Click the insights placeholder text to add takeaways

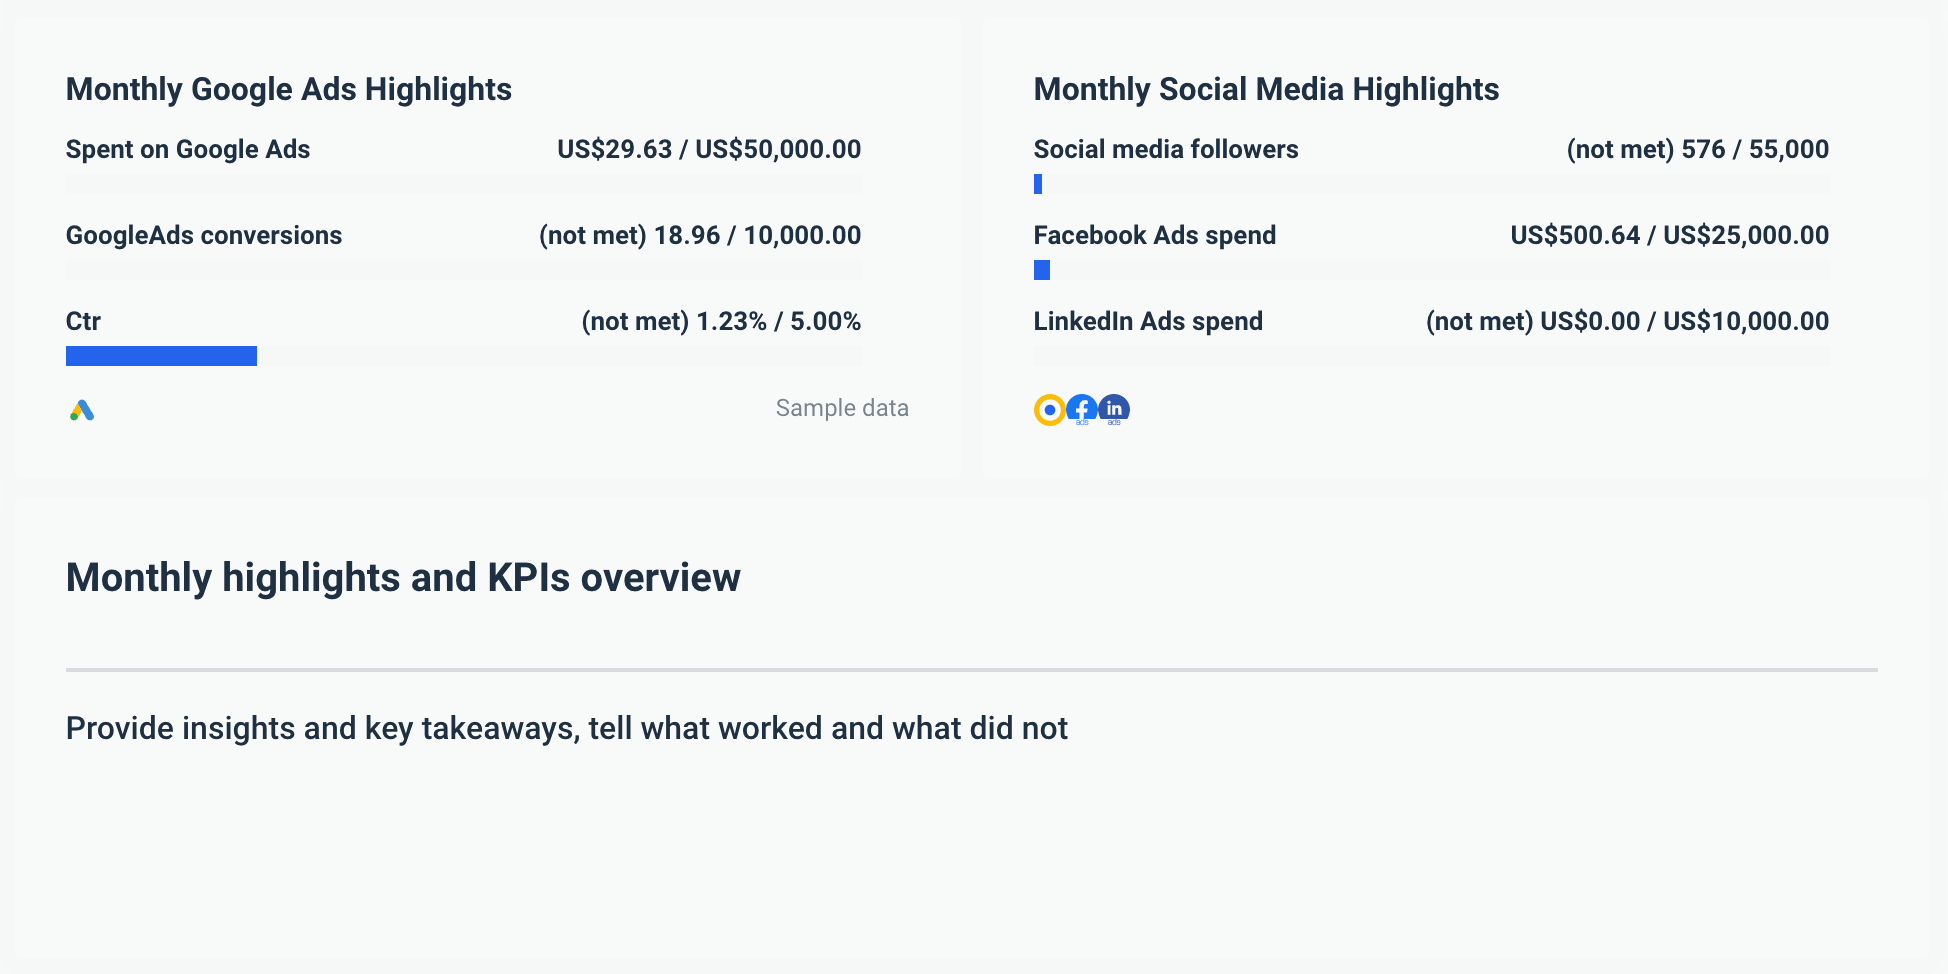(x=566, y=728)
